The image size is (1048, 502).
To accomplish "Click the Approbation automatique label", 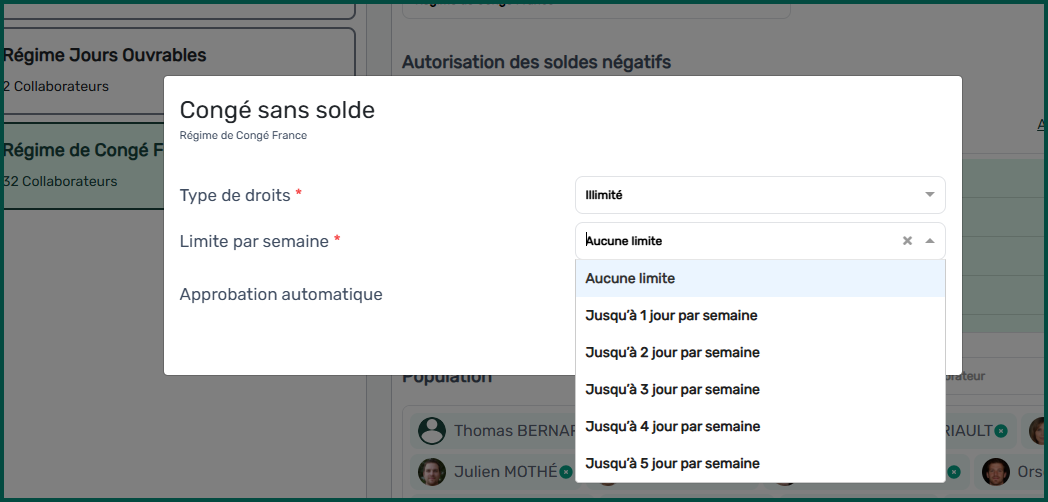I will tap(281, 294).
